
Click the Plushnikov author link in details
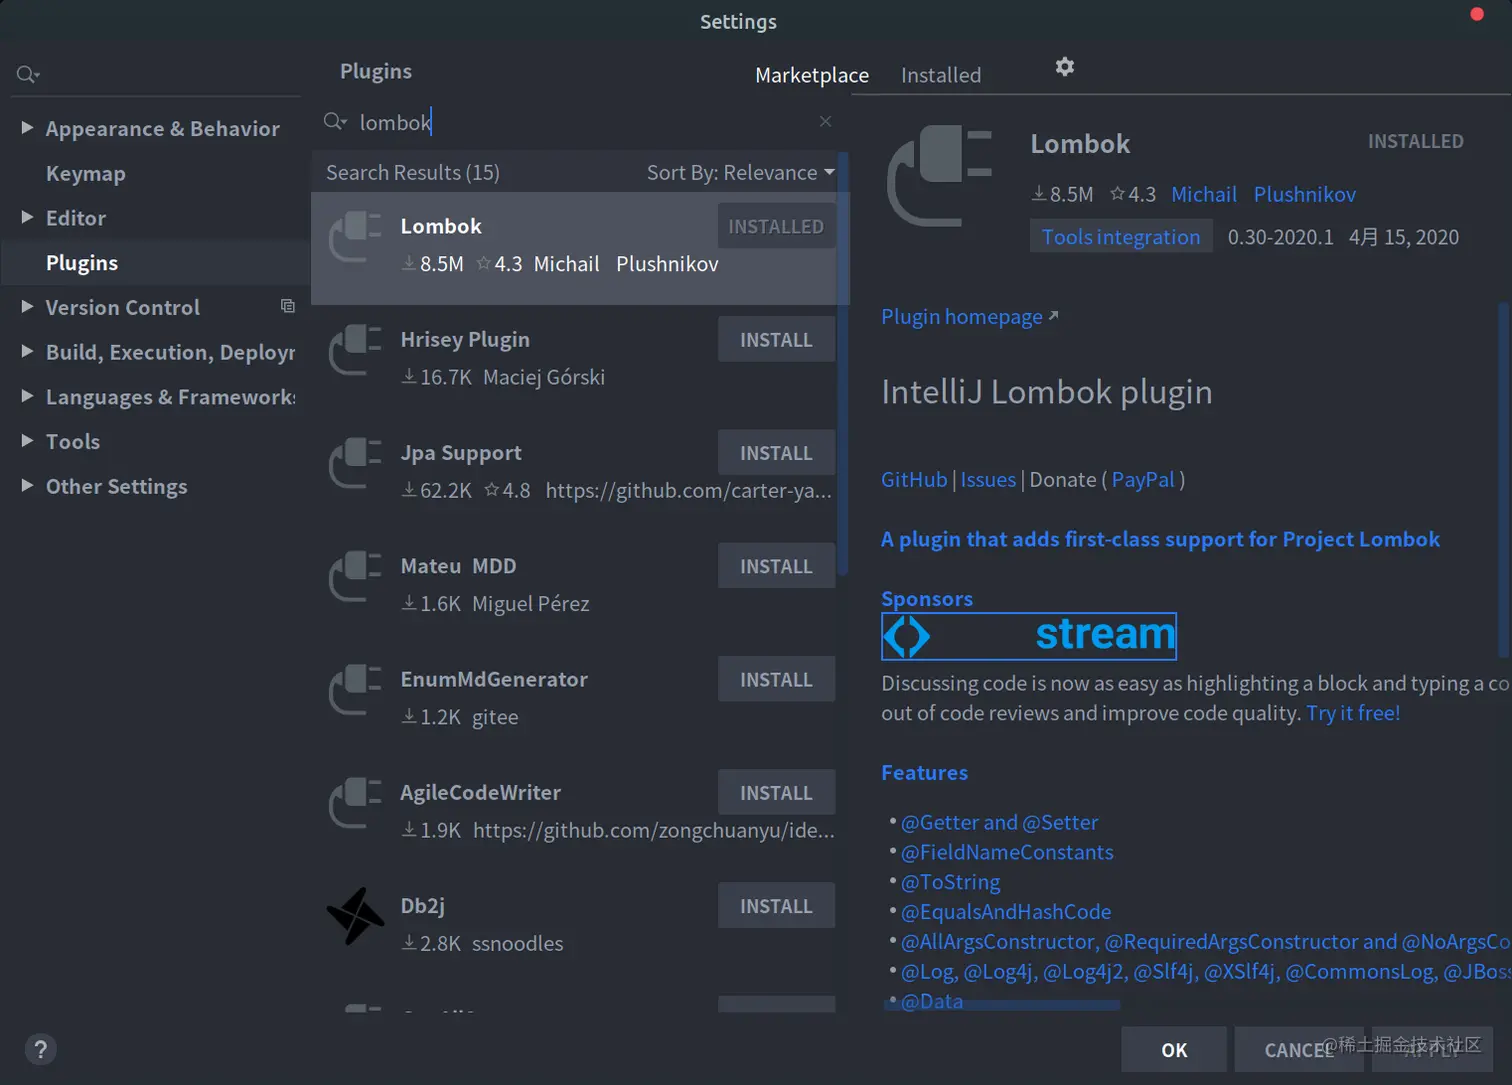click(x=1305, y=194)
